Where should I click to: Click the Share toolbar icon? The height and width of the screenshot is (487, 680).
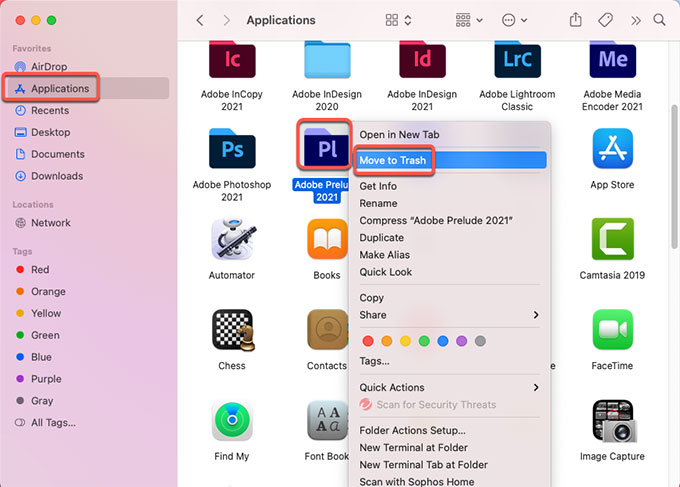point(575,20)
